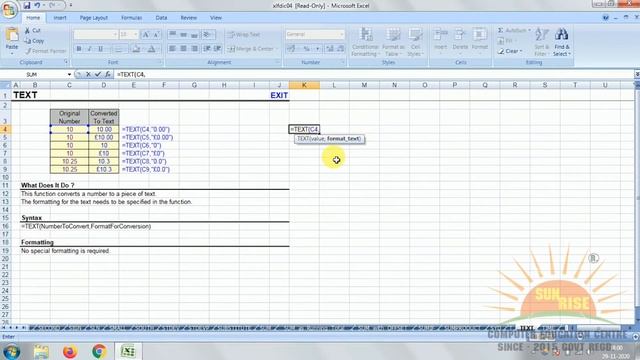Open the Cell Styles gallery
The height and width of the screenshot is (360, 640).
[416, 42]
